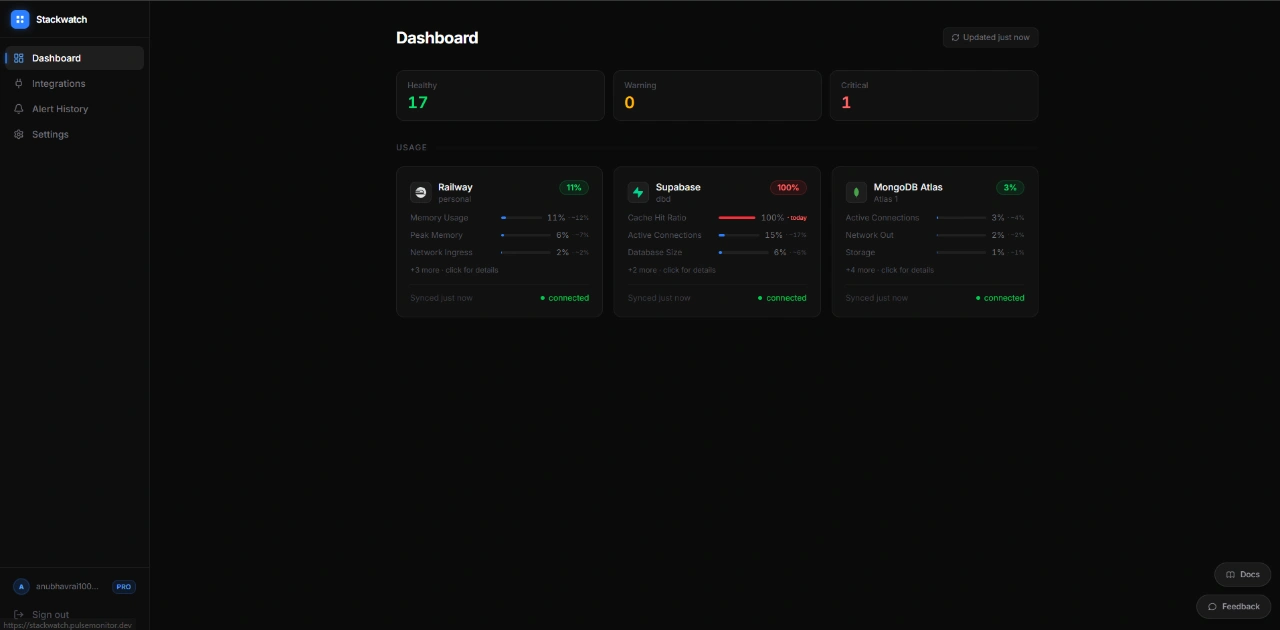Viewport: 1280px width, 630px height.
Task: Click the Railway service logo icon
Action: point(421,192)
